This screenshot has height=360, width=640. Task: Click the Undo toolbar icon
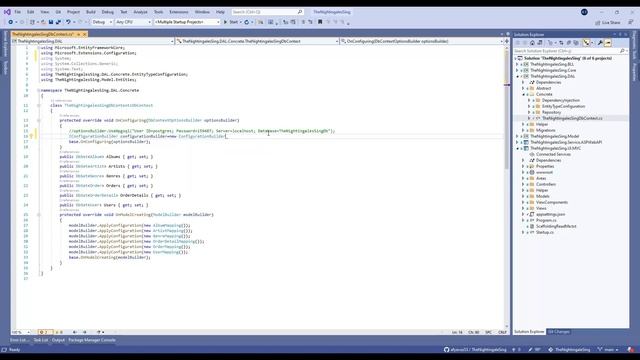68,22
